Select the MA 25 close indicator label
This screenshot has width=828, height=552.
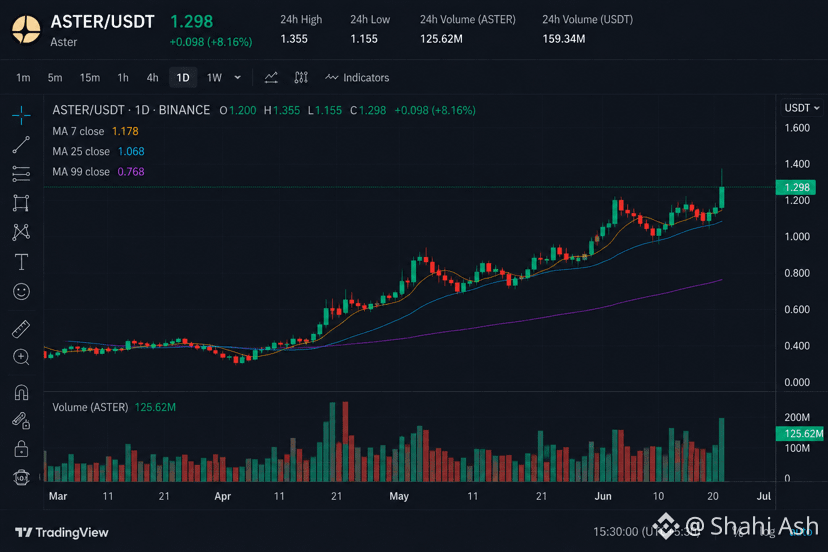click(81, 152)
